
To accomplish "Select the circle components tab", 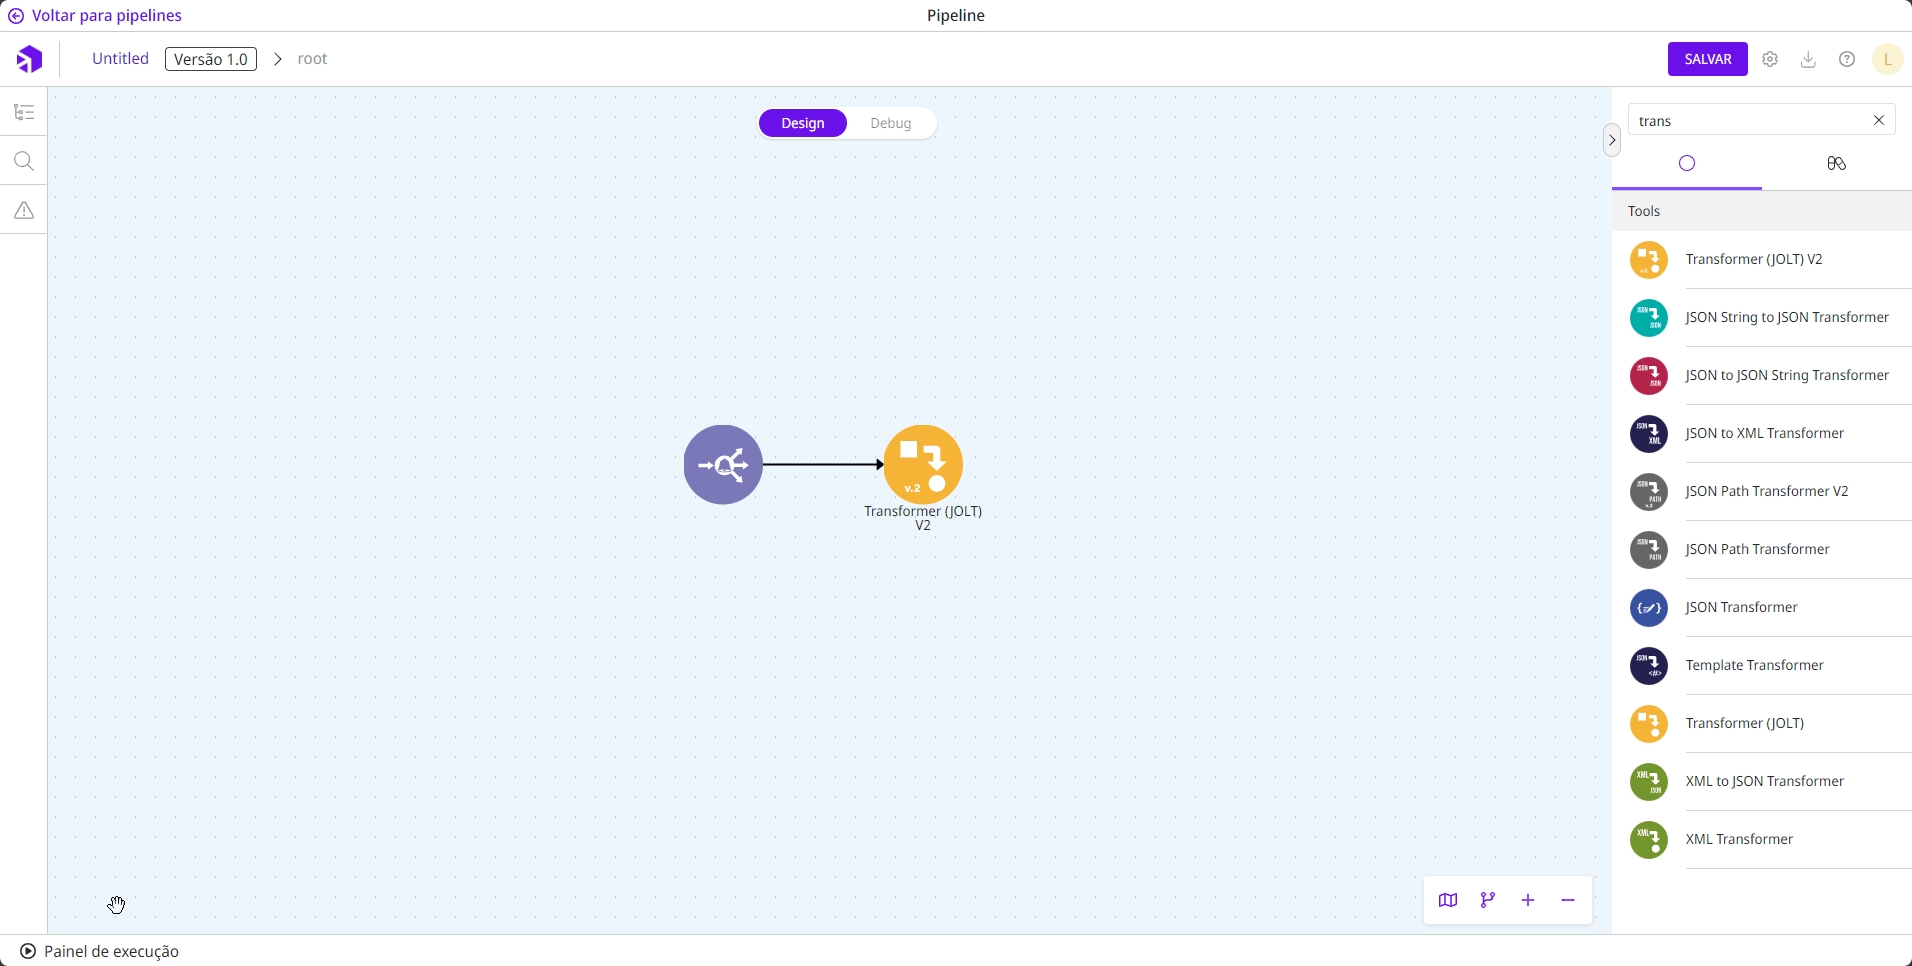I will click(1687, 163).
